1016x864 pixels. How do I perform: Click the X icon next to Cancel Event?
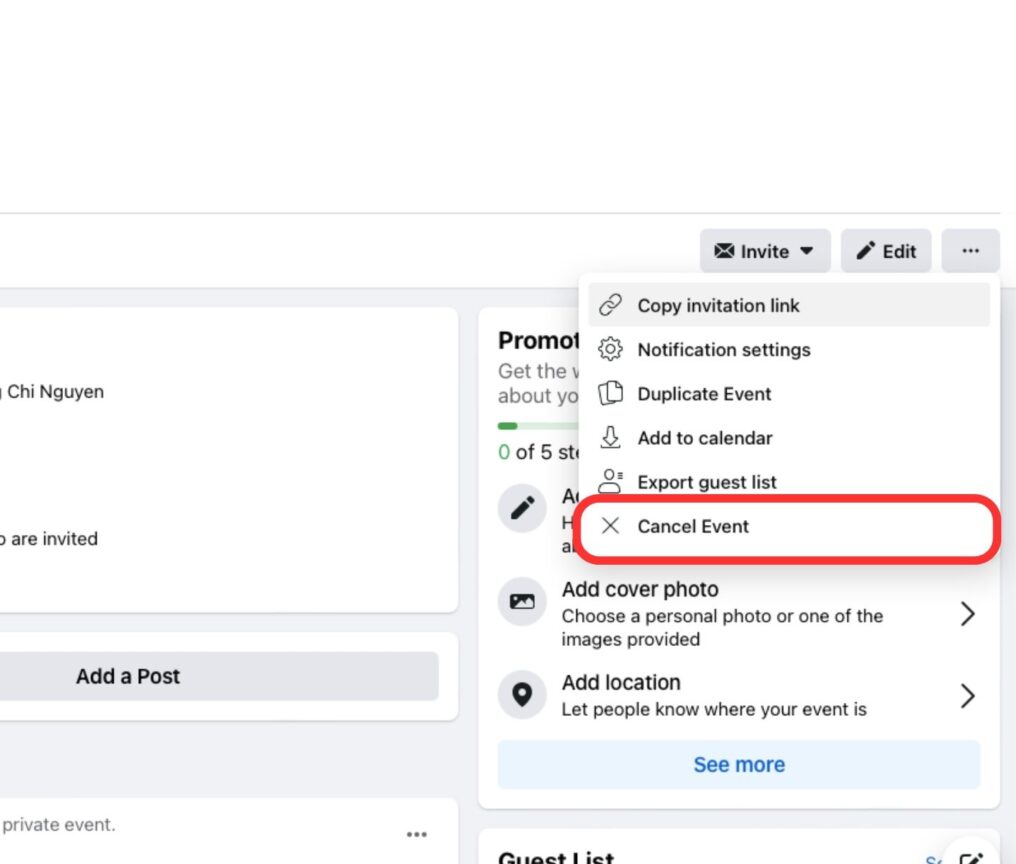tap(610, 526)
